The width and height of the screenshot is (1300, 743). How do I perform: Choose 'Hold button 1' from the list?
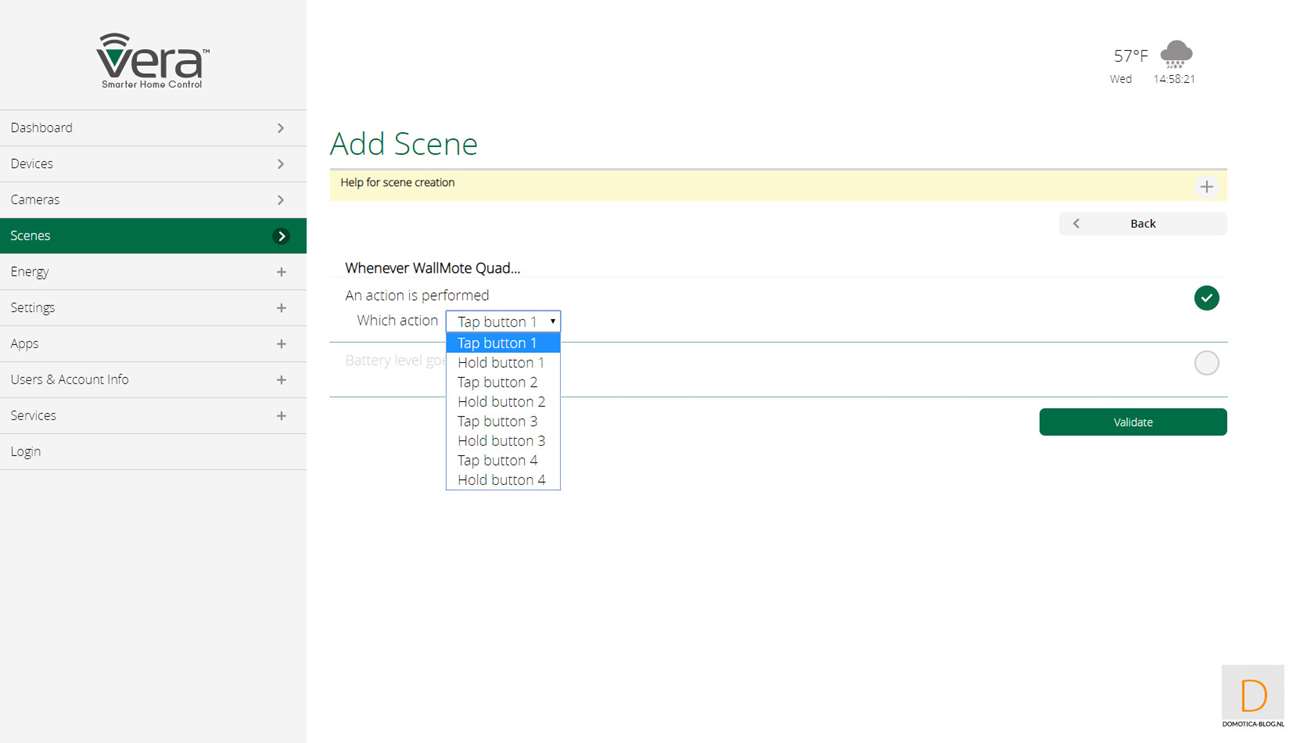pos(501,363)
